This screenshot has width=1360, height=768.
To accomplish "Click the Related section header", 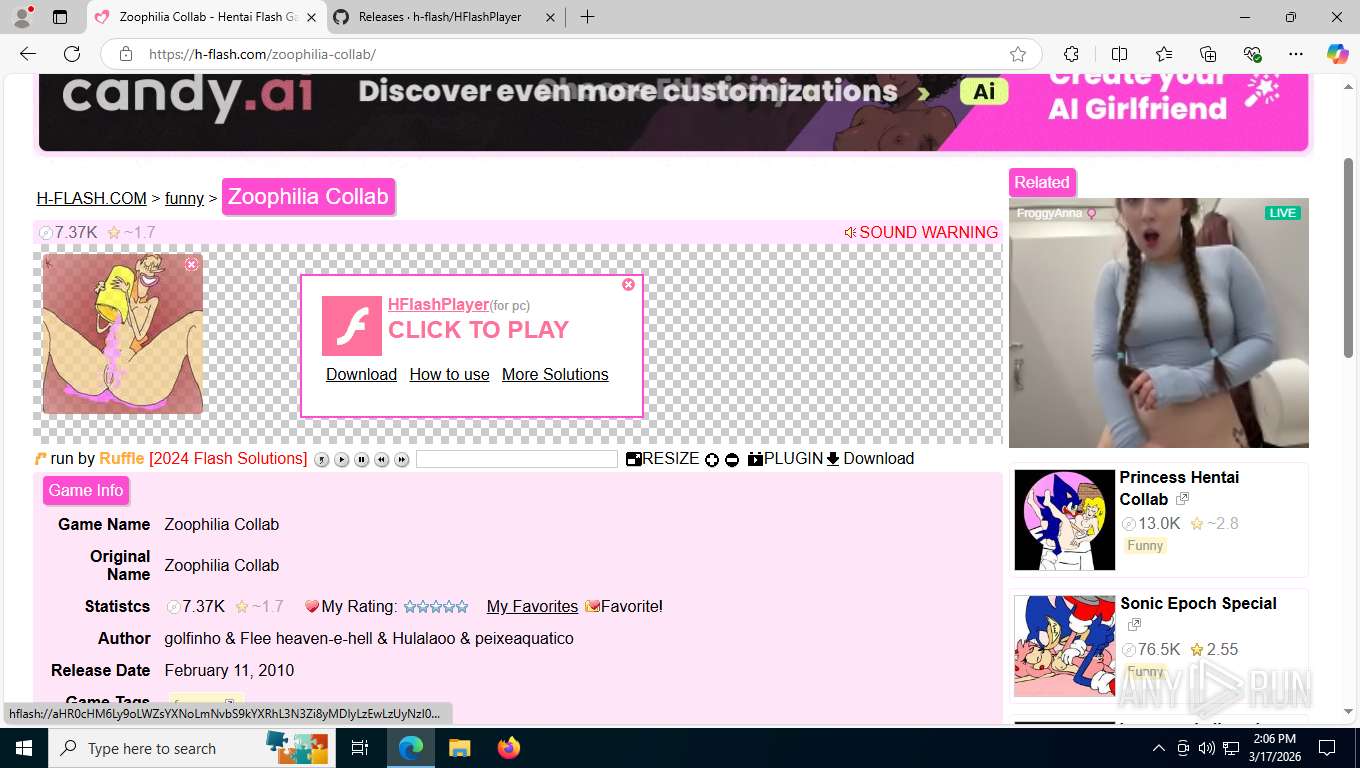I will tap(1042, 182).
